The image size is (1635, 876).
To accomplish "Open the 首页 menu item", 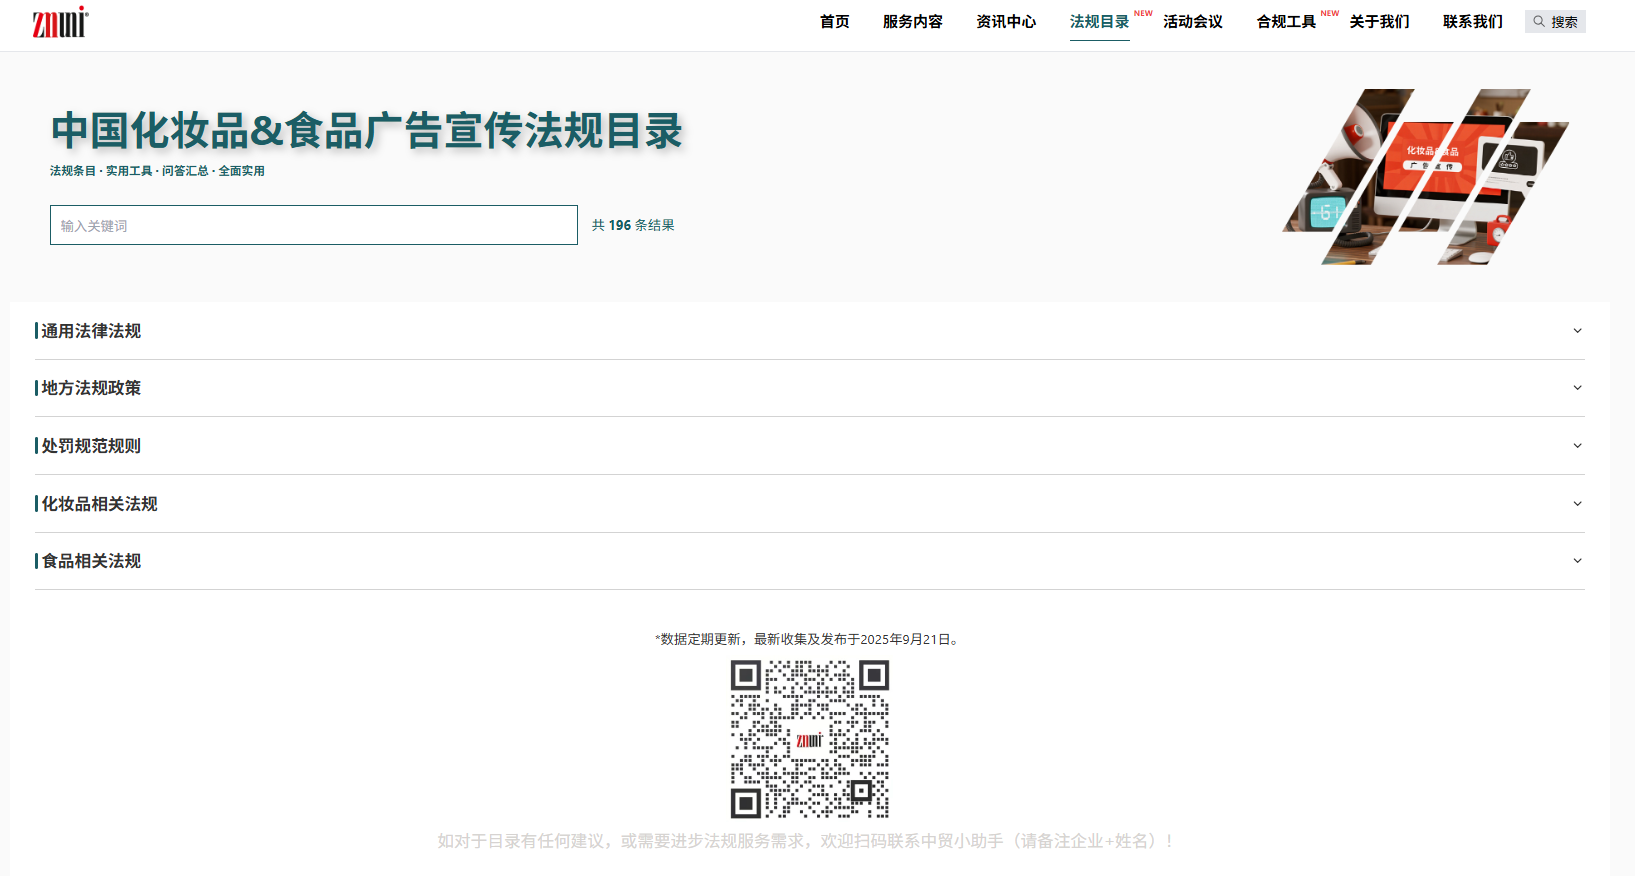I will pos(834,21).
